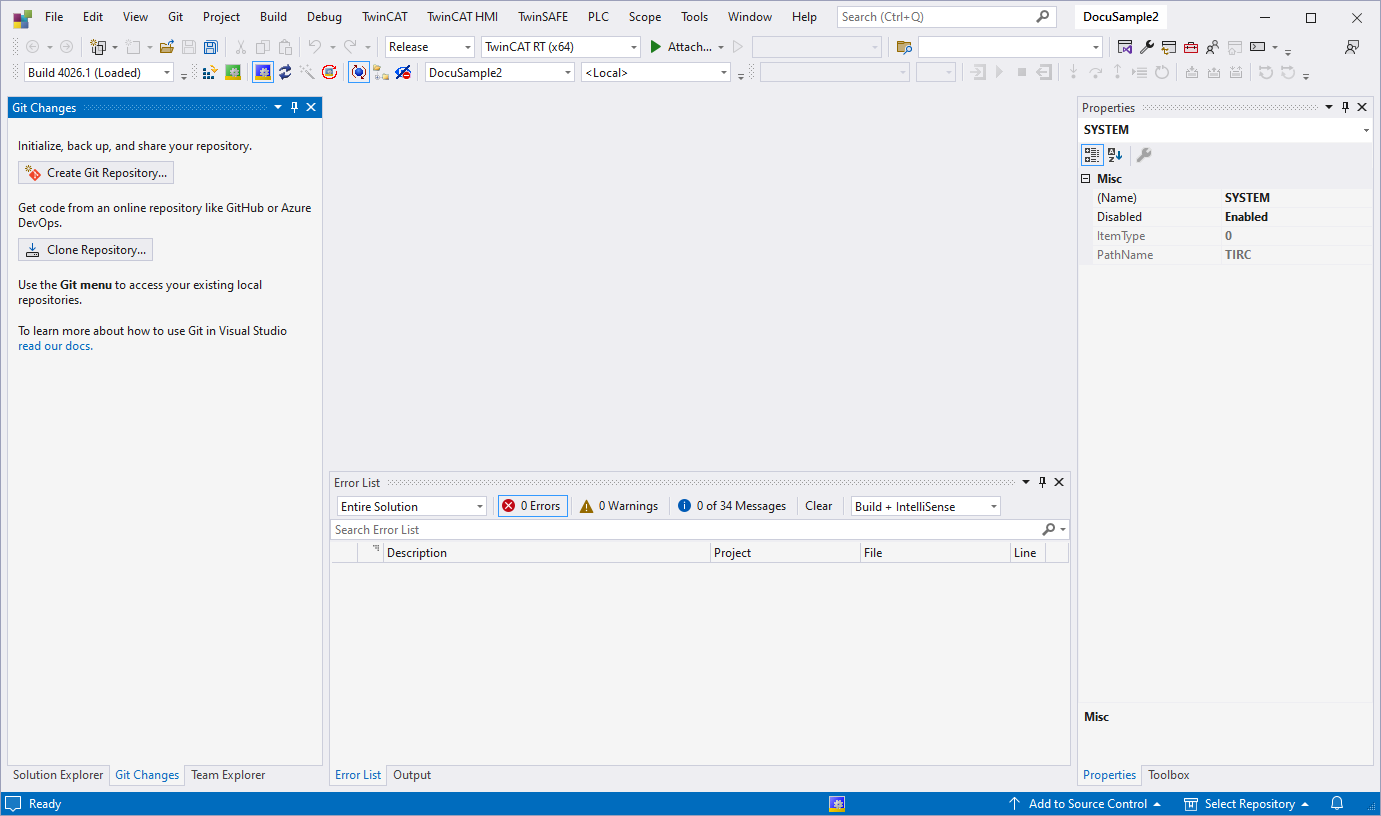Click the Clone Repository button
The width and height of the screenshot is (1381, 816).
pos(86,250)
